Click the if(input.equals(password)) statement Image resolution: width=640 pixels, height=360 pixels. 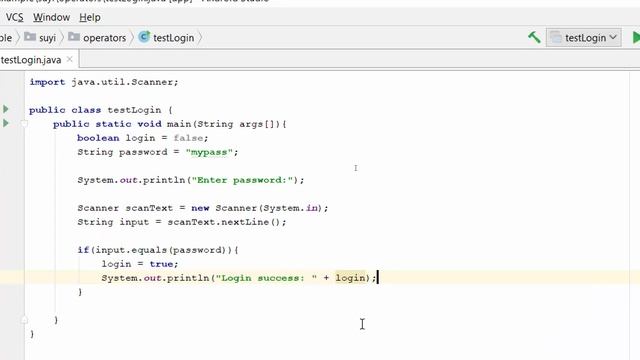158,250
